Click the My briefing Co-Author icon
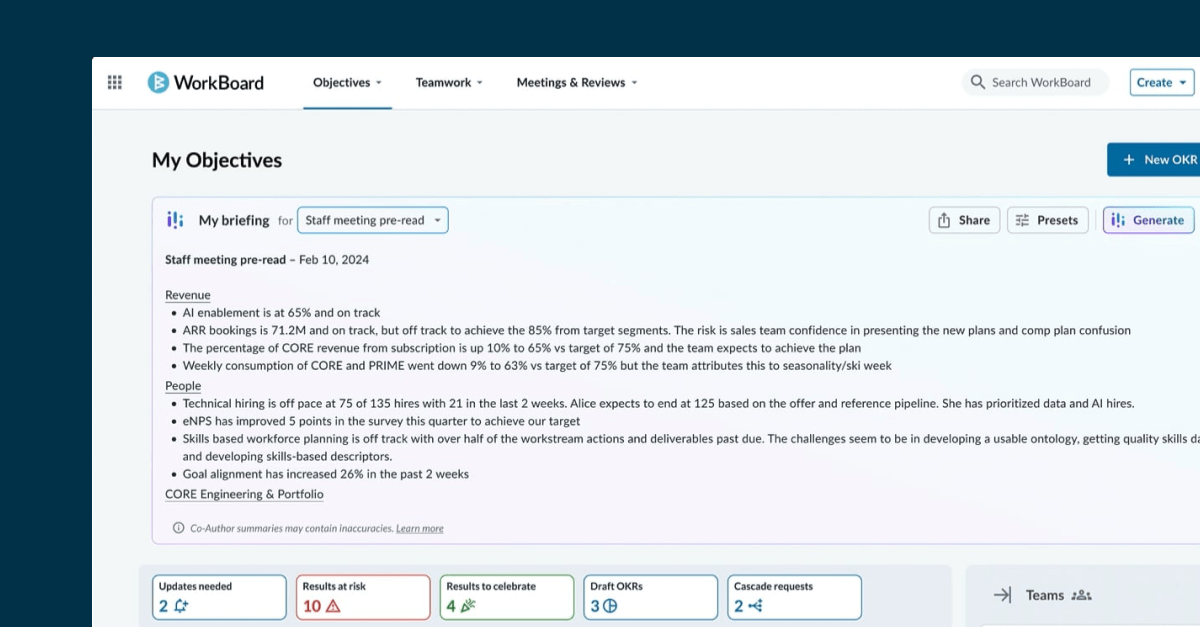Viewport: 1200px width, 627px height. click(x=175, y=220)
